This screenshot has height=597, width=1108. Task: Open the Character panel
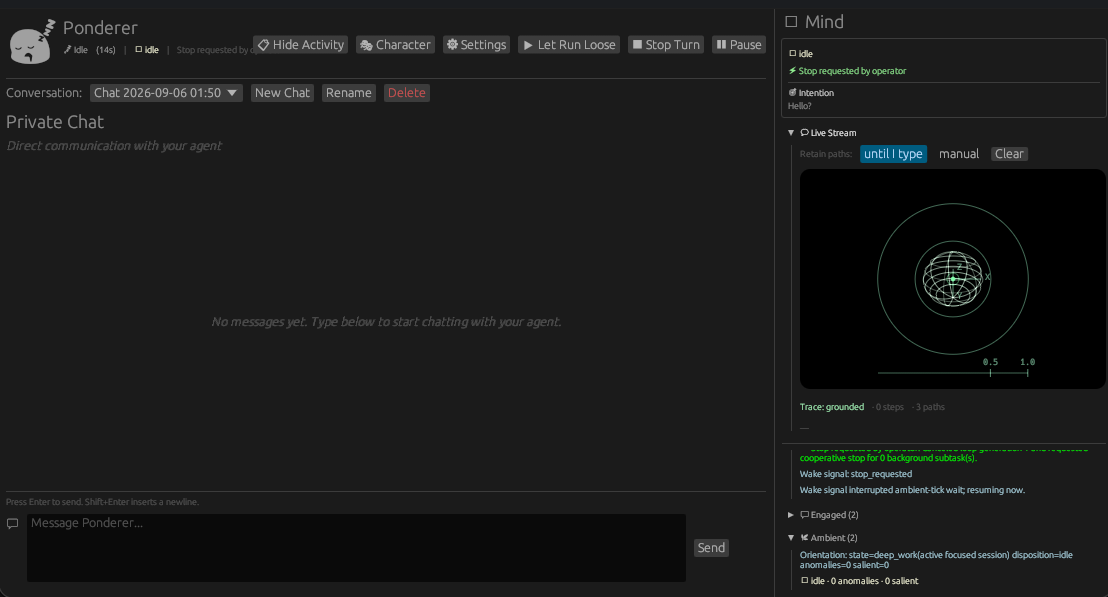click(x=395, y=45)
